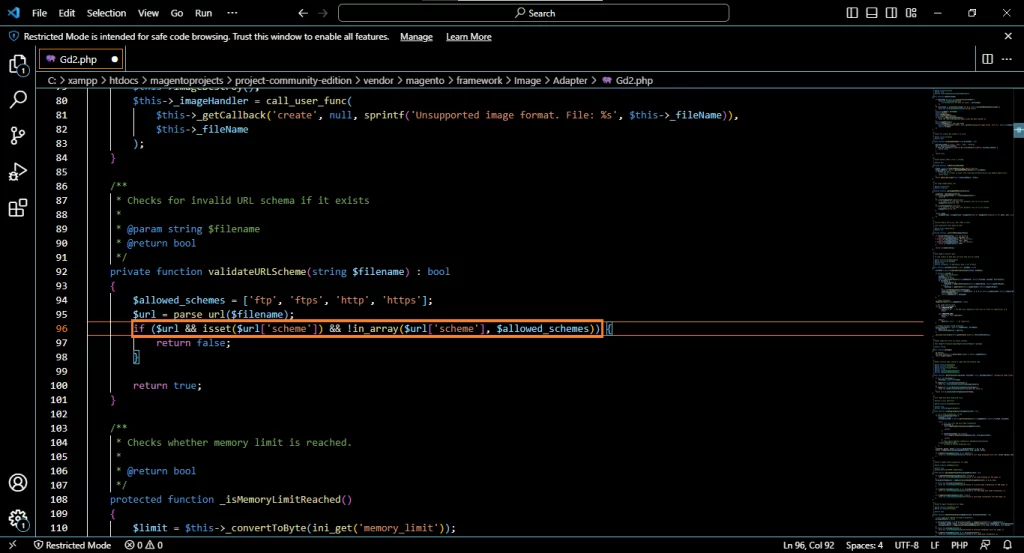
Task: Toggle the bottom panel layout icon
Action: pos(872,13)
